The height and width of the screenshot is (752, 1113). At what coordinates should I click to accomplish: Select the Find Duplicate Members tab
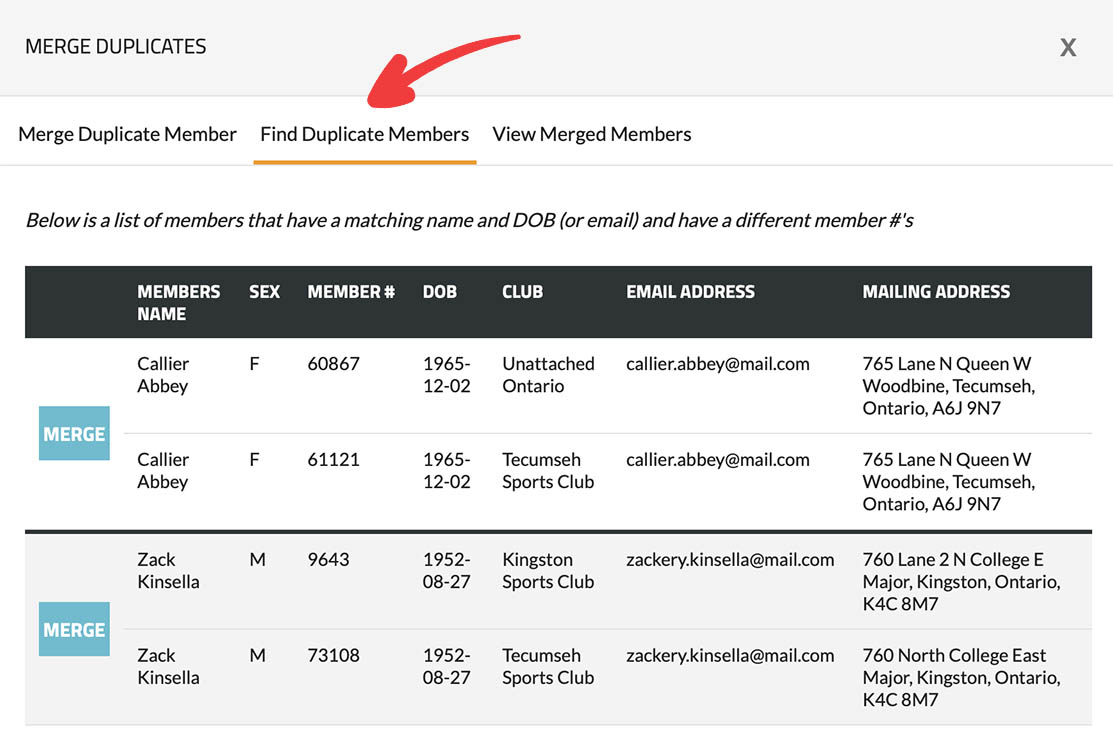[x=364, y=134]
